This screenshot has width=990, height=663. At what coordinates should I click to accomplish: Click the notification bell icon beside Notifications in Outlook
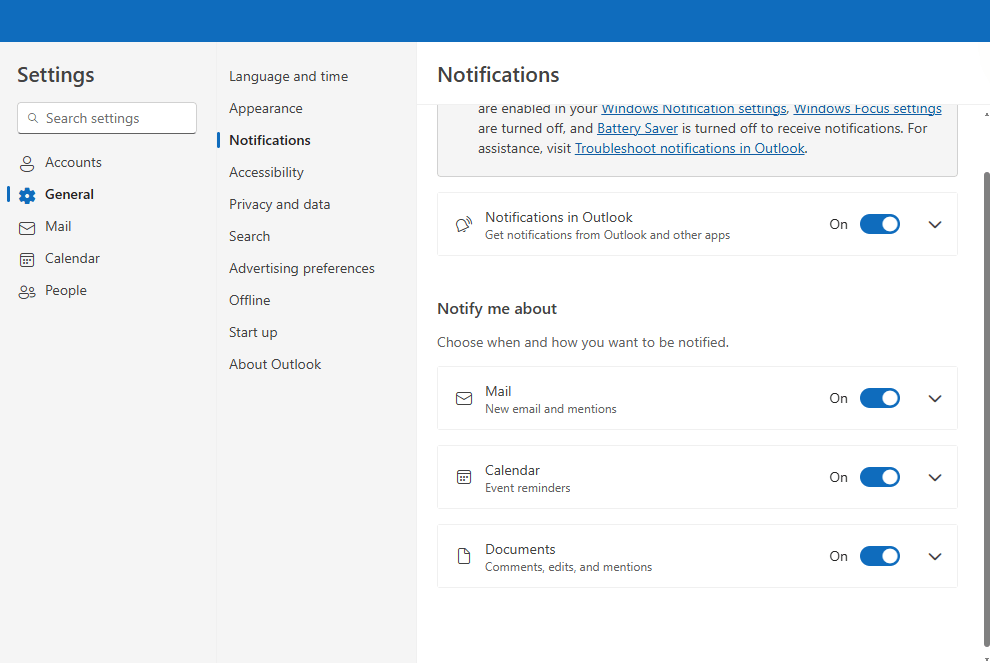pos(463,224)
